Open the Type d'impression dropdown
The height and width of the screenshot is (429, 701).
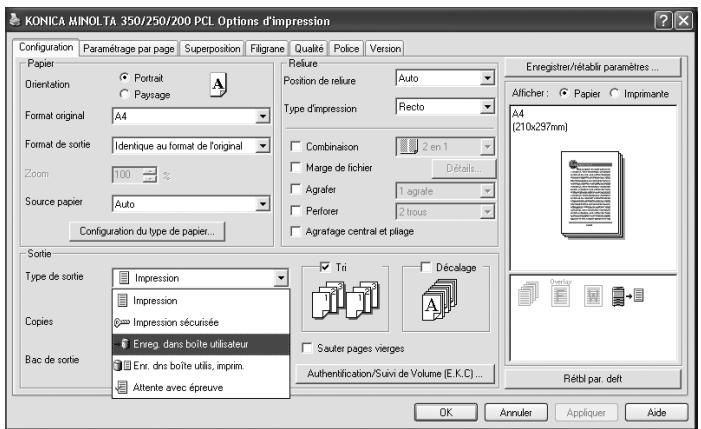[x=487, y=107]
